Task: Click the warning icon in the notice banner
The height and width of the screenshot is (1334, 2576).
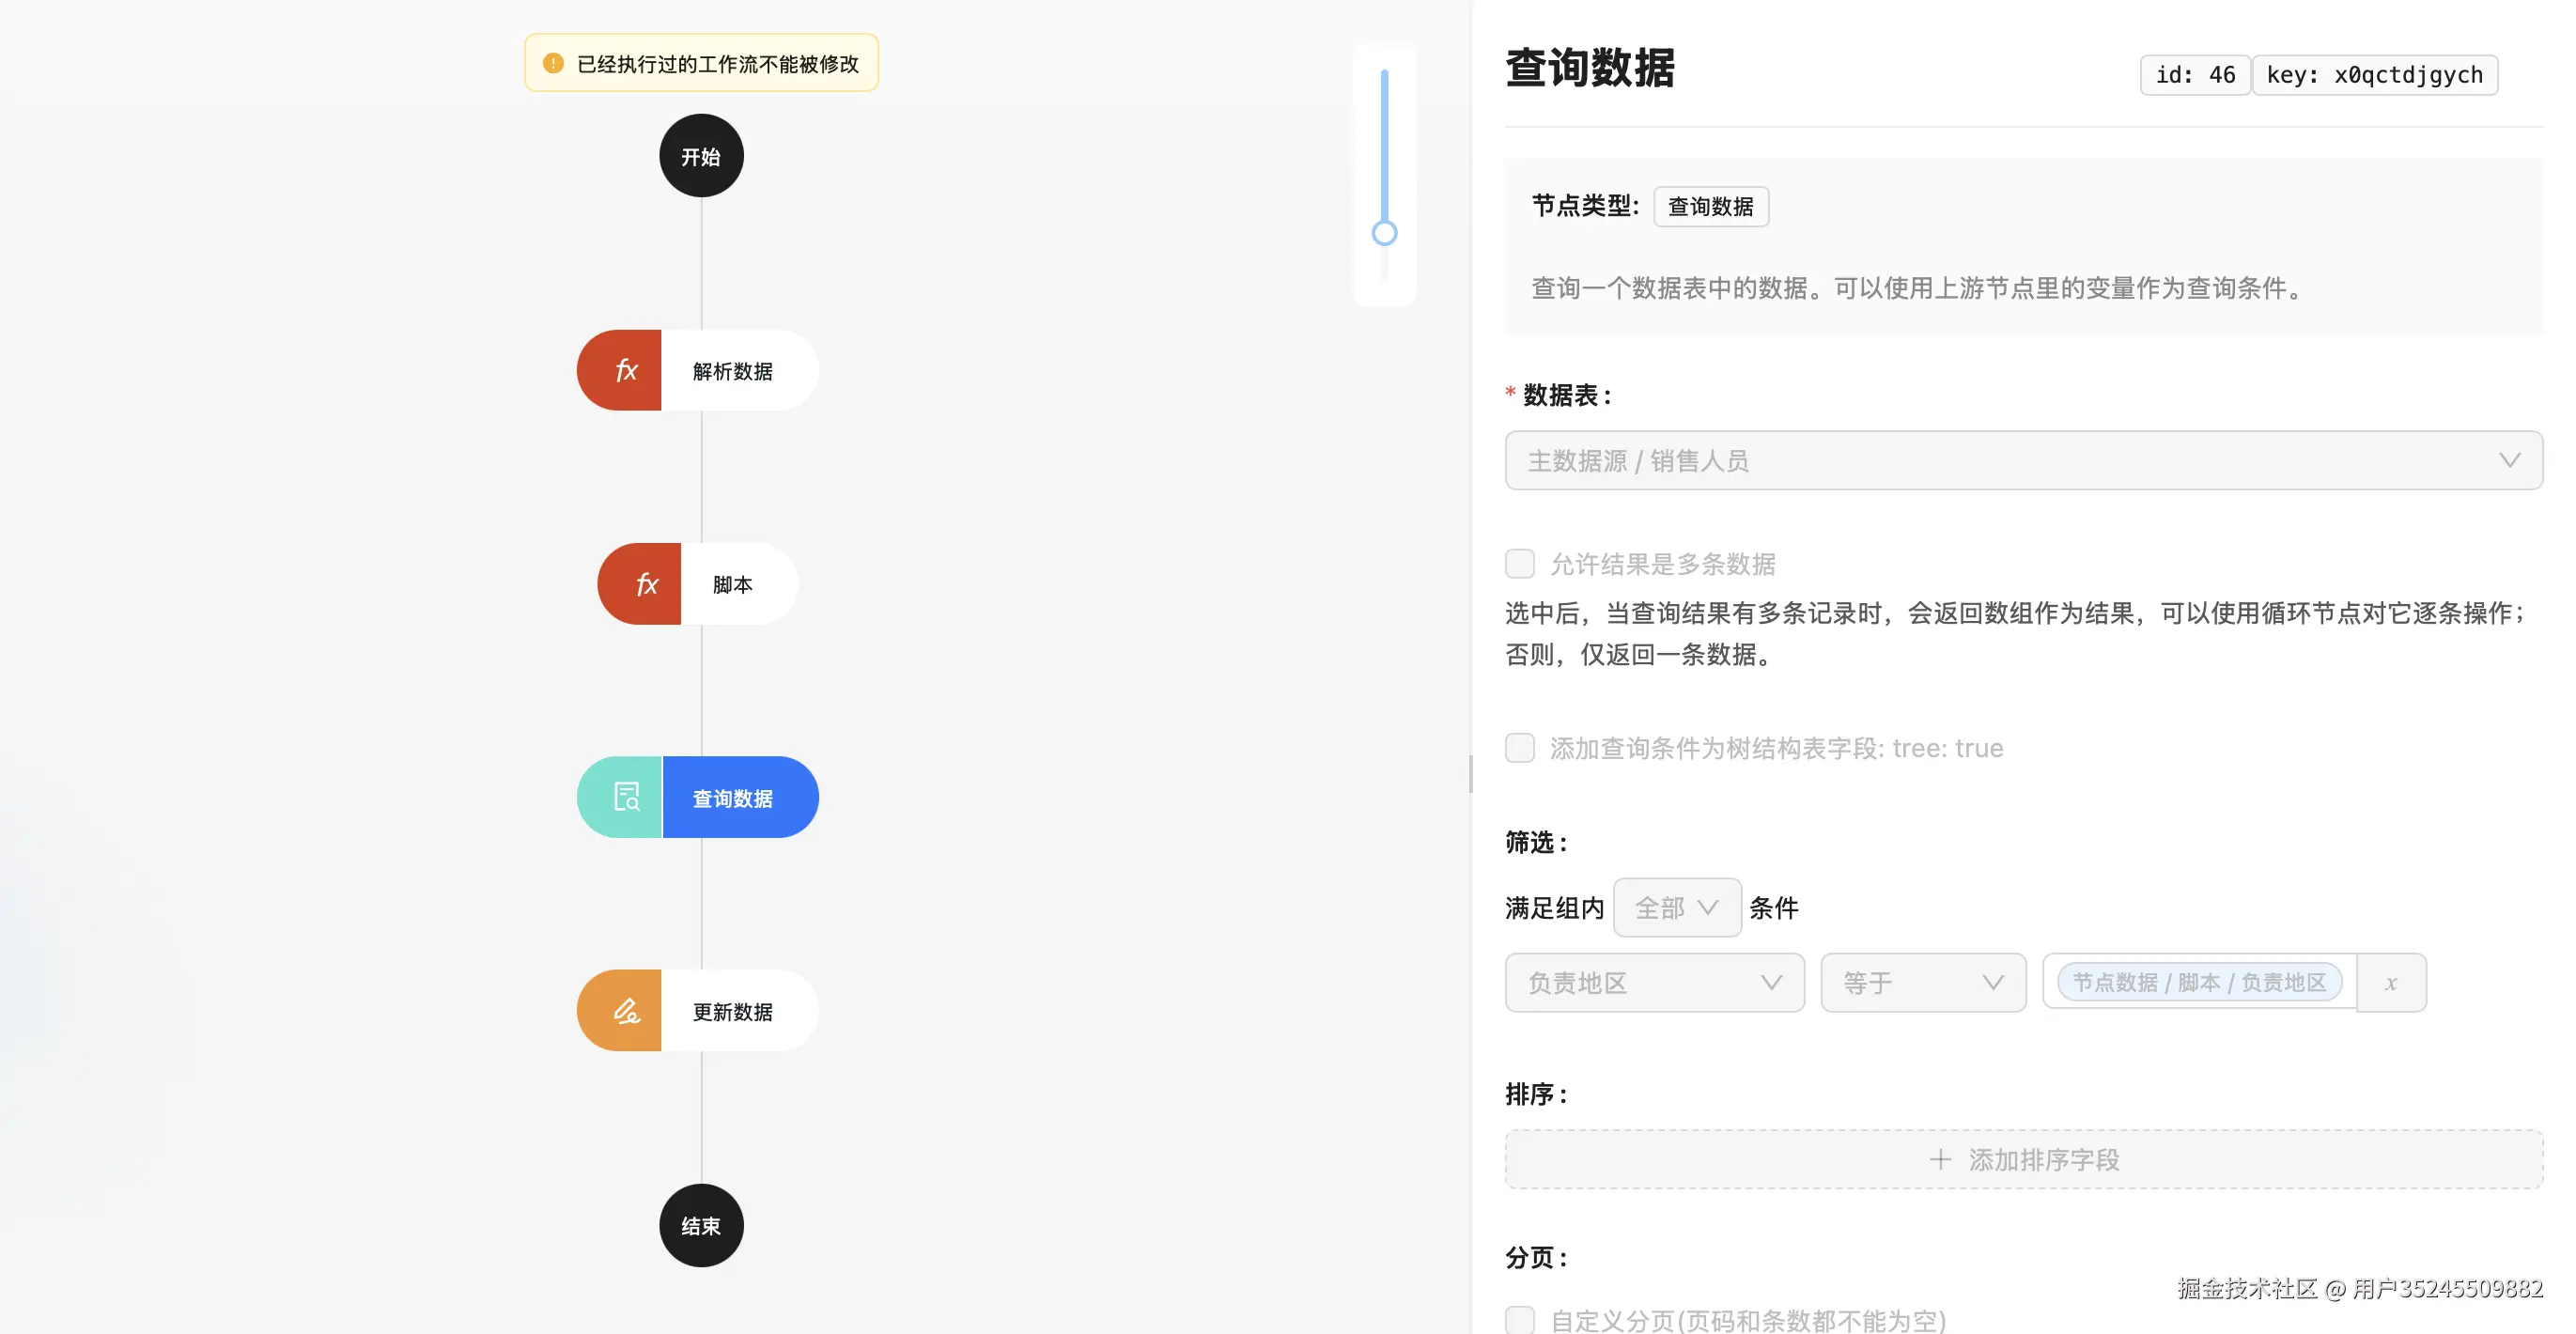Action: (553, 63)
